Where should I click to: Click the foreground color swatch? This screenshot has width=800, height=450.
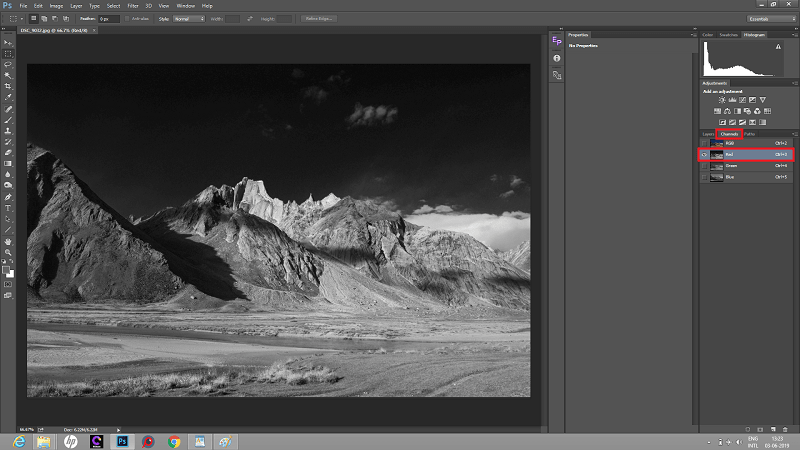tap(6, 268)
